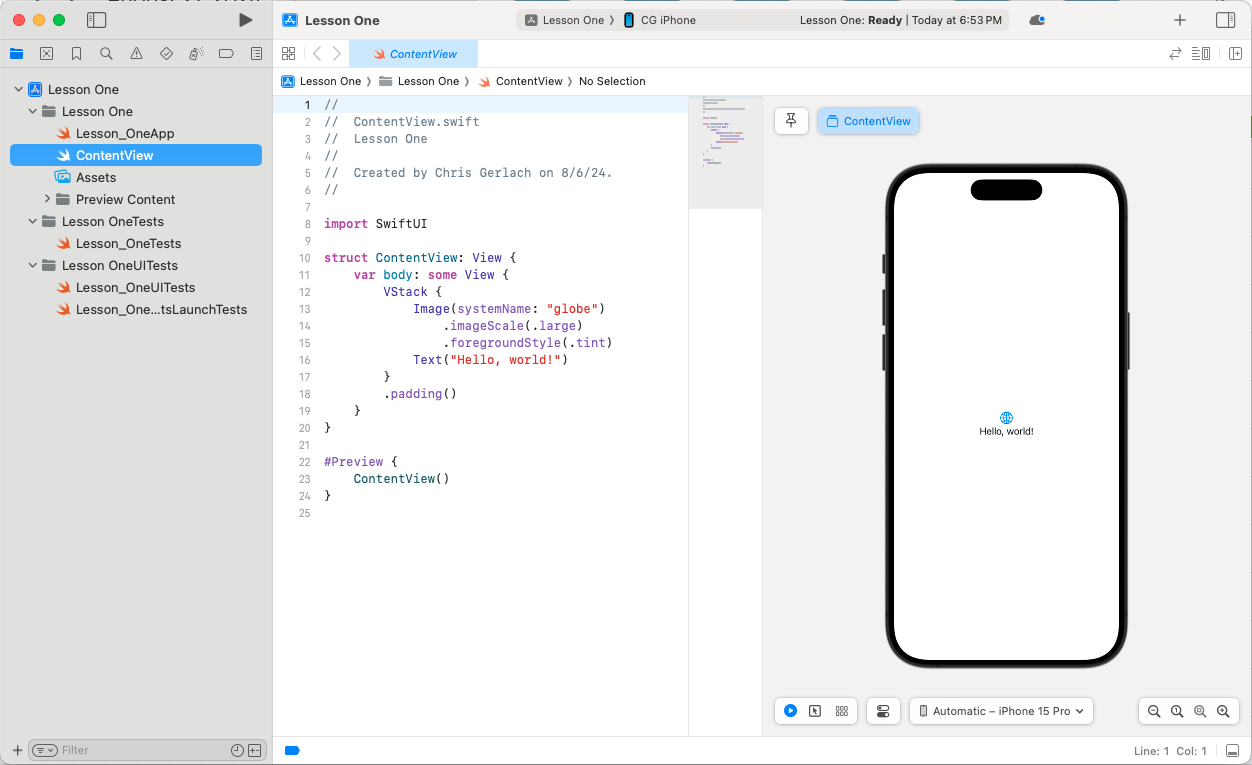Click the ContentView preview name button
The image size is (1252, 765).
[x=868, y=120]
